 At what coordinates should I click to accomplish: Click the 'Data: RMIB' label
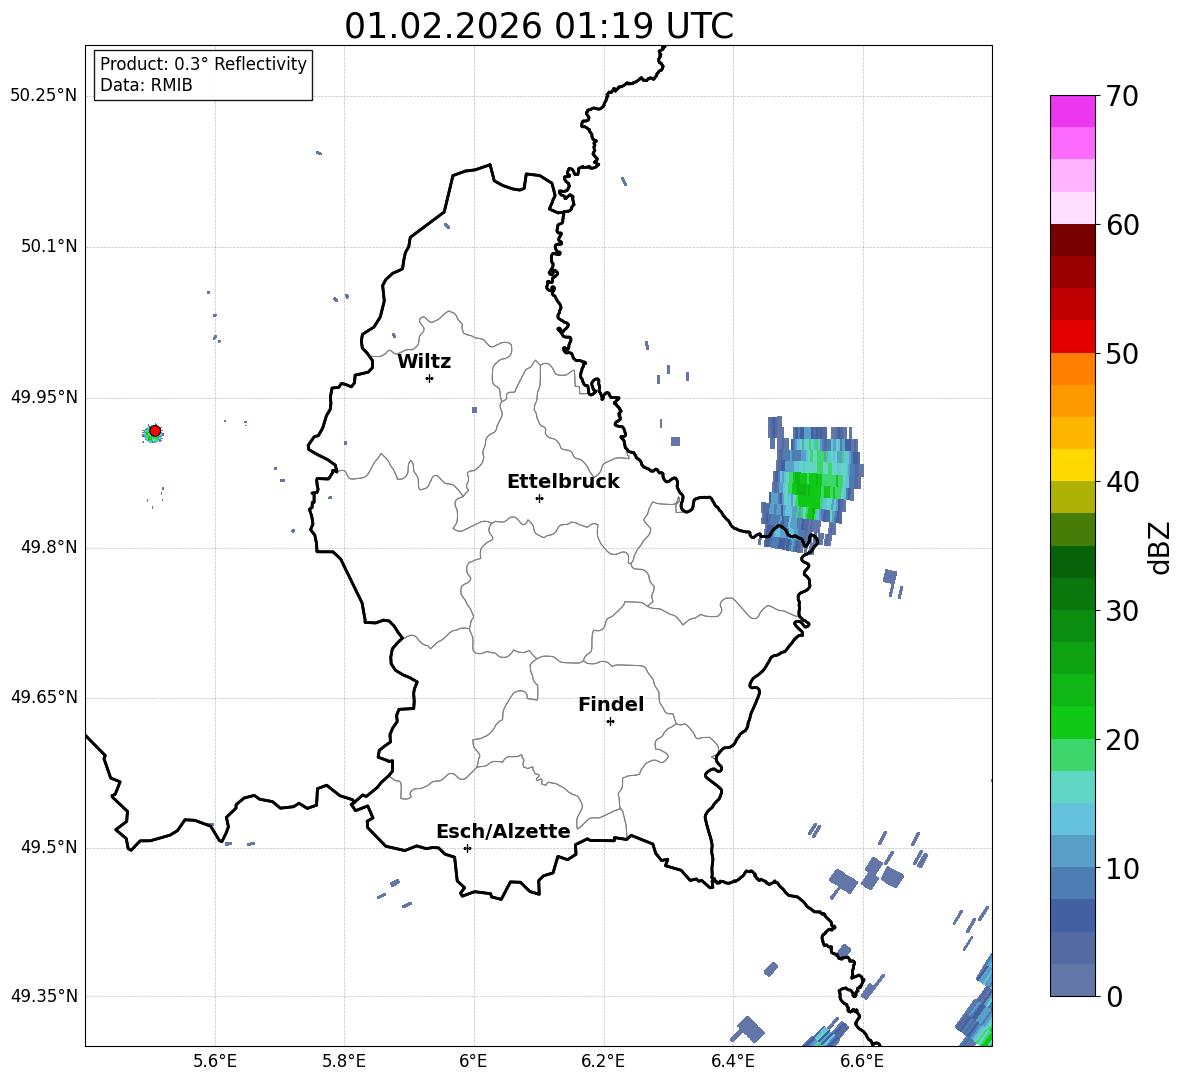(x=146, y=85)
